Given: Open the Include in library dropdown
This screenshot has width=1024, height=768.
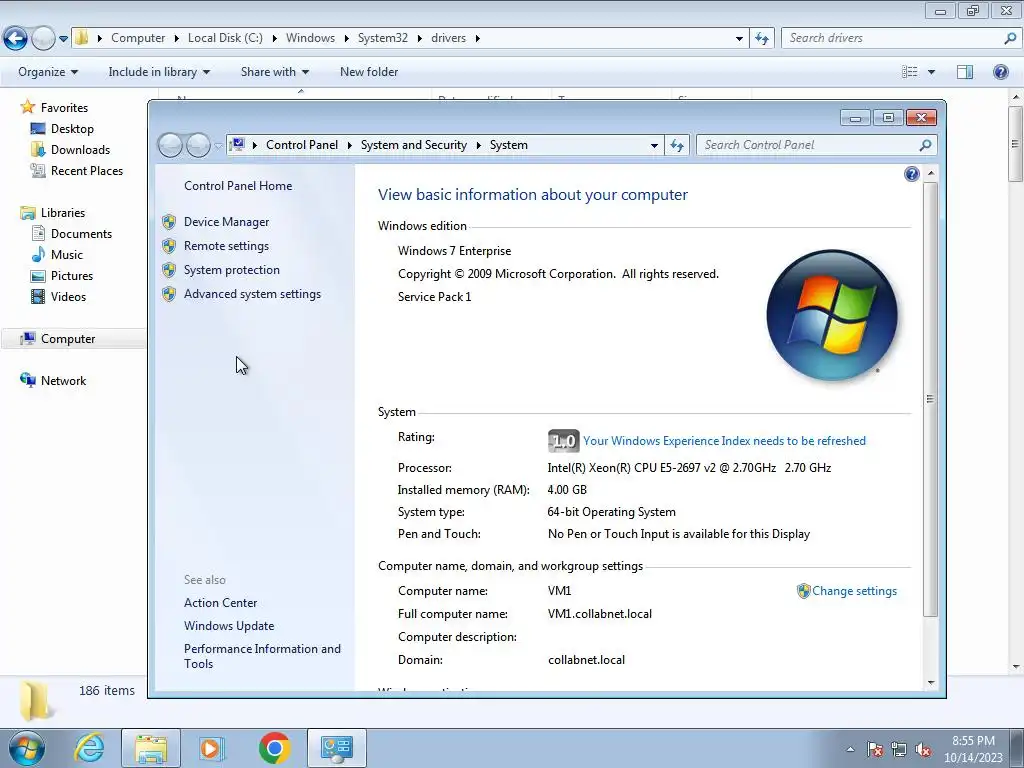Looking at the screenshot, I should 159,72.
